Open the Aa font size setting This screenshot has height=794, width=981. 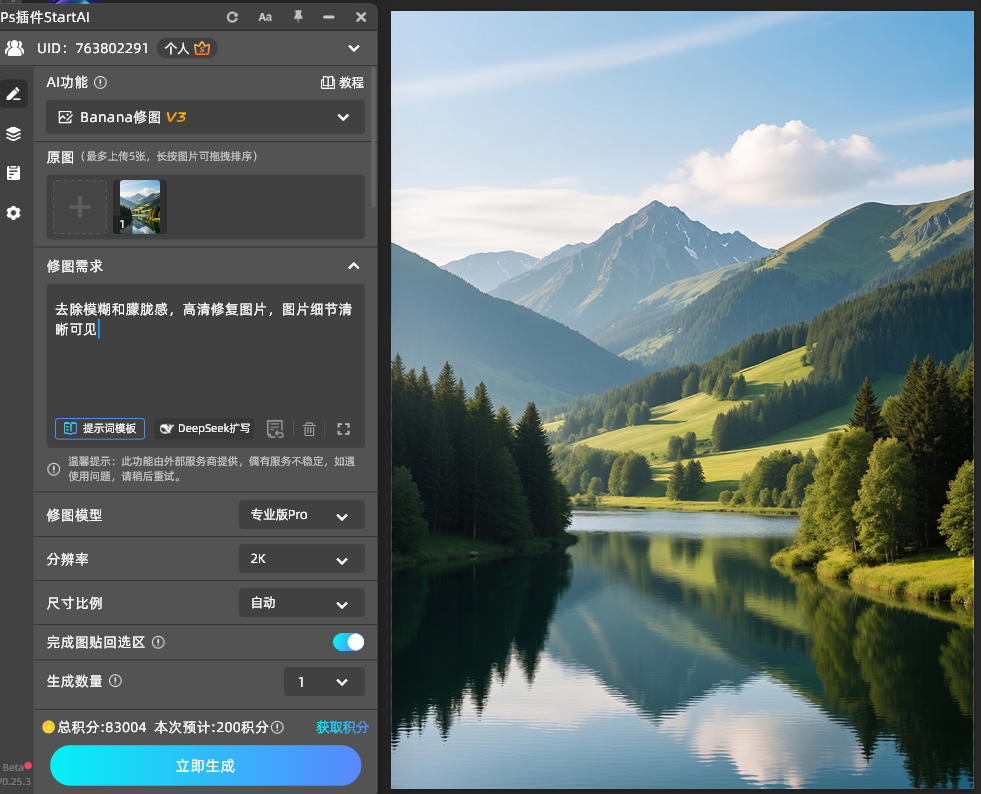coord(265,17)
